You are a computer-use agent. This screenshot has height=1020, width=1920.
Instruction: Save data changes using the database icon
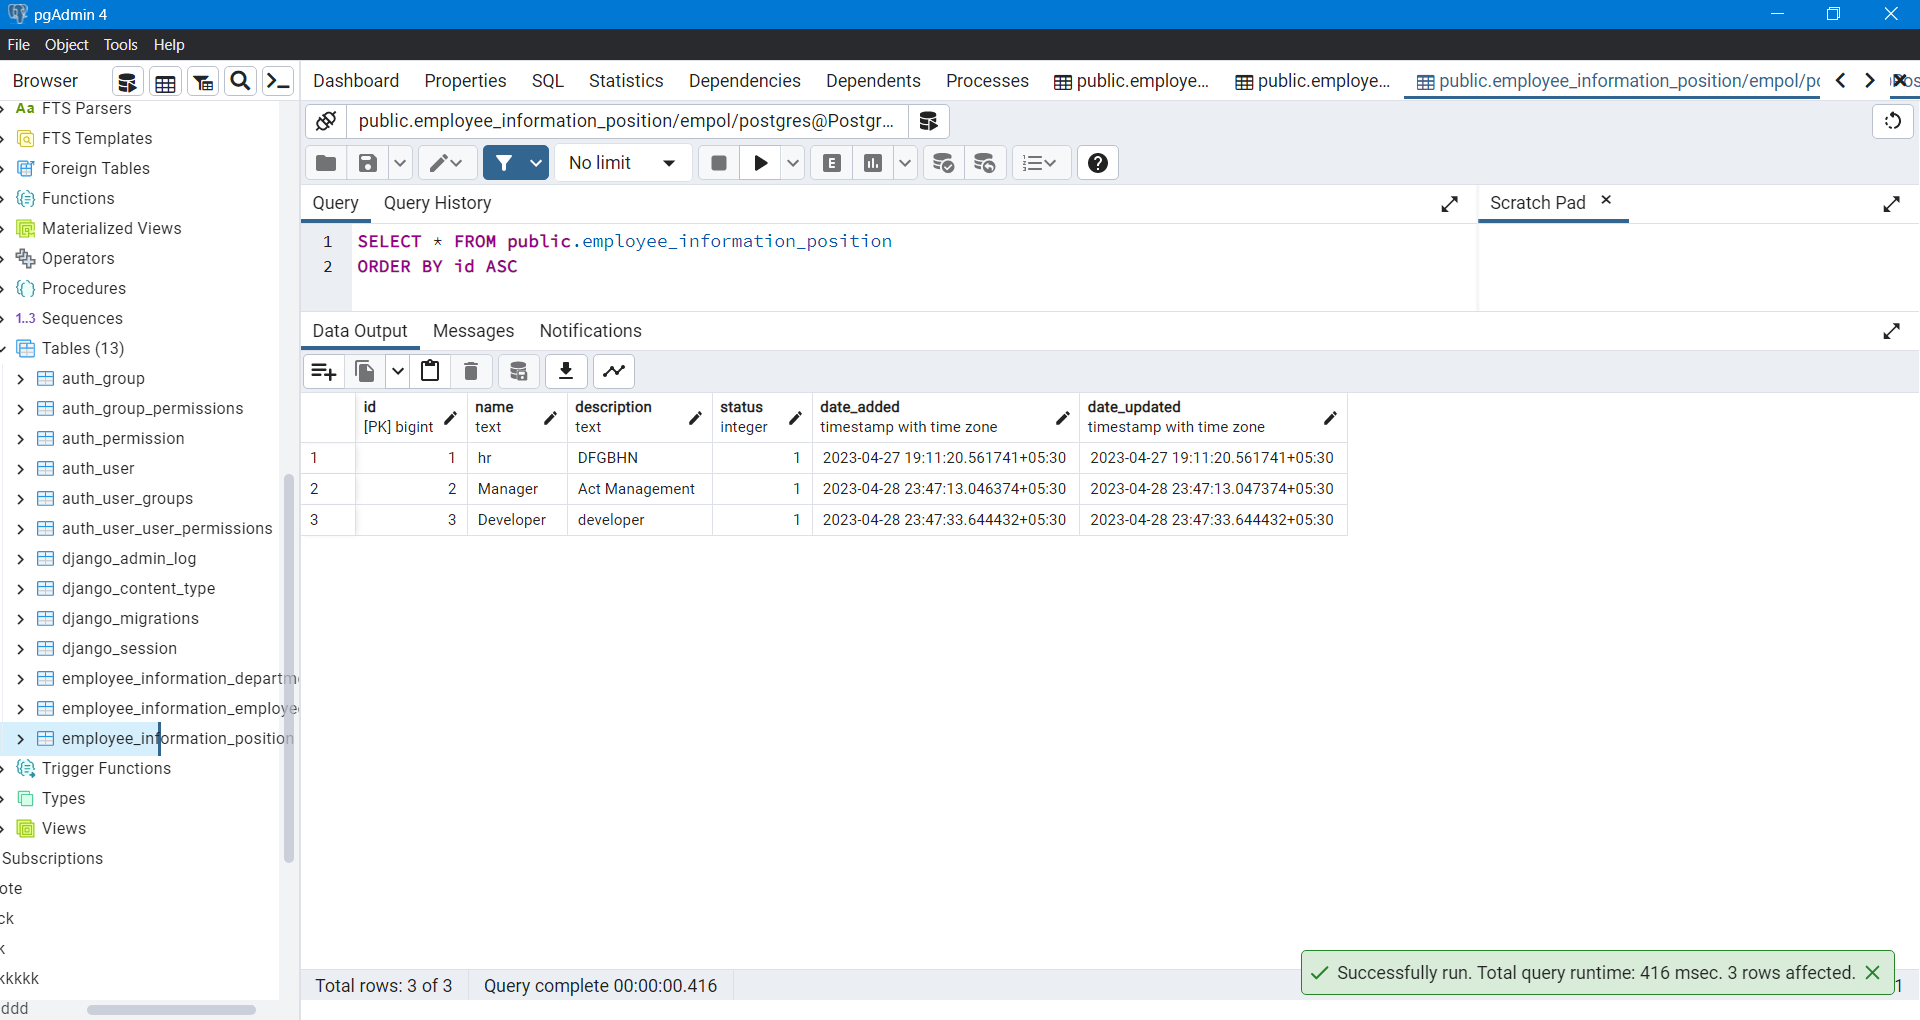click(518, 371)
